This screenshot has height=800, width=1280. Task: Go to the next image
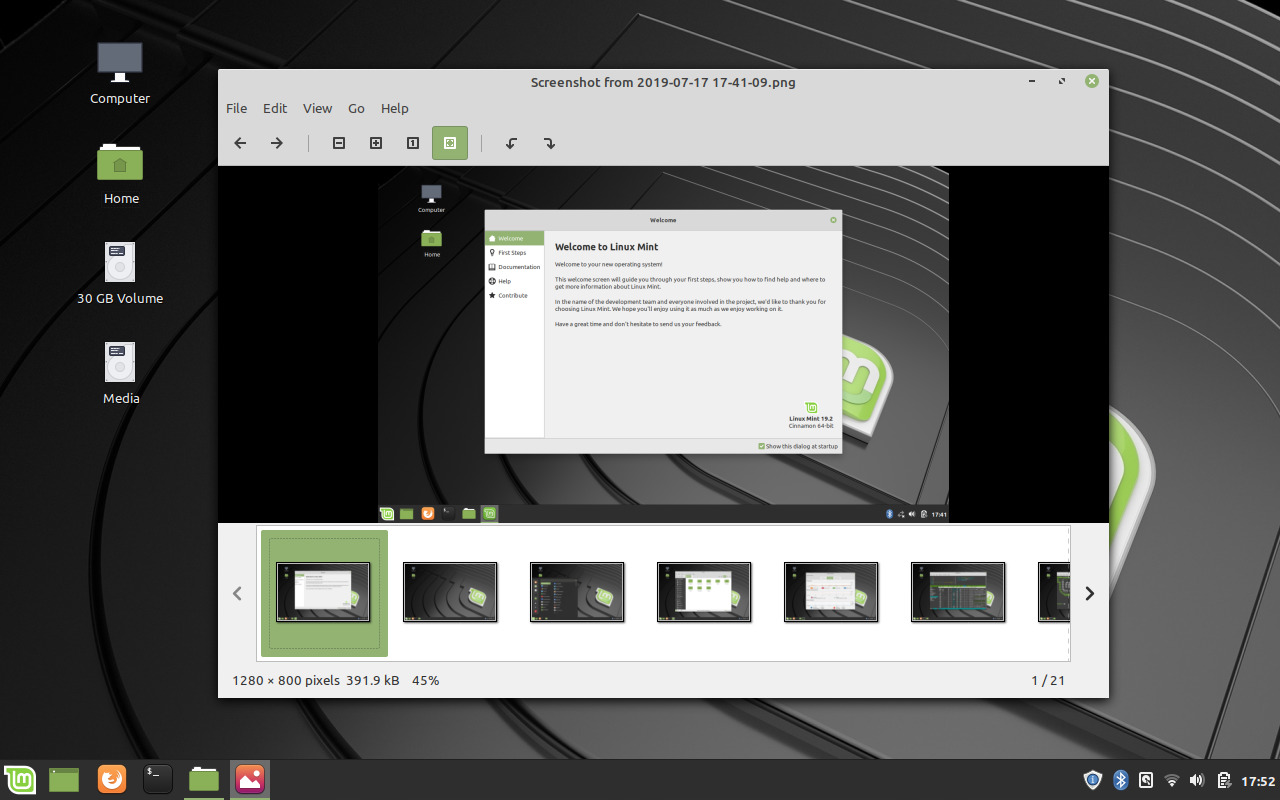point(277,143)
